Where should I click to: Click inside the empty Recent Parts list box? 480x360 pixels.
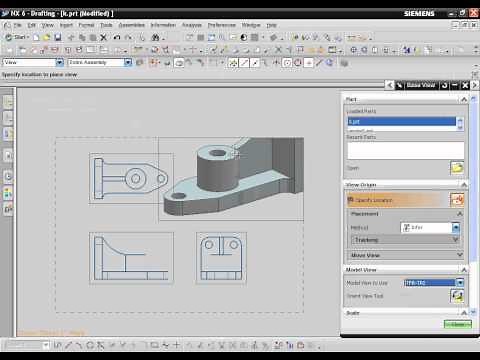pos(406,150)
